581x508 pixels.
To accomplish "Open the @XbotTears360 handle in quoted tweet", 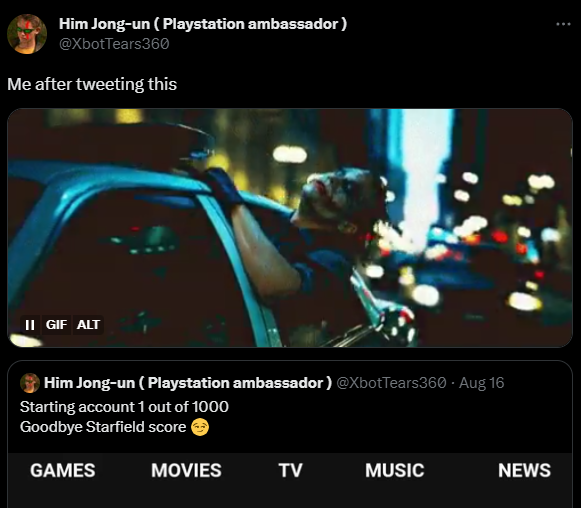I will [x=391, y=383].
